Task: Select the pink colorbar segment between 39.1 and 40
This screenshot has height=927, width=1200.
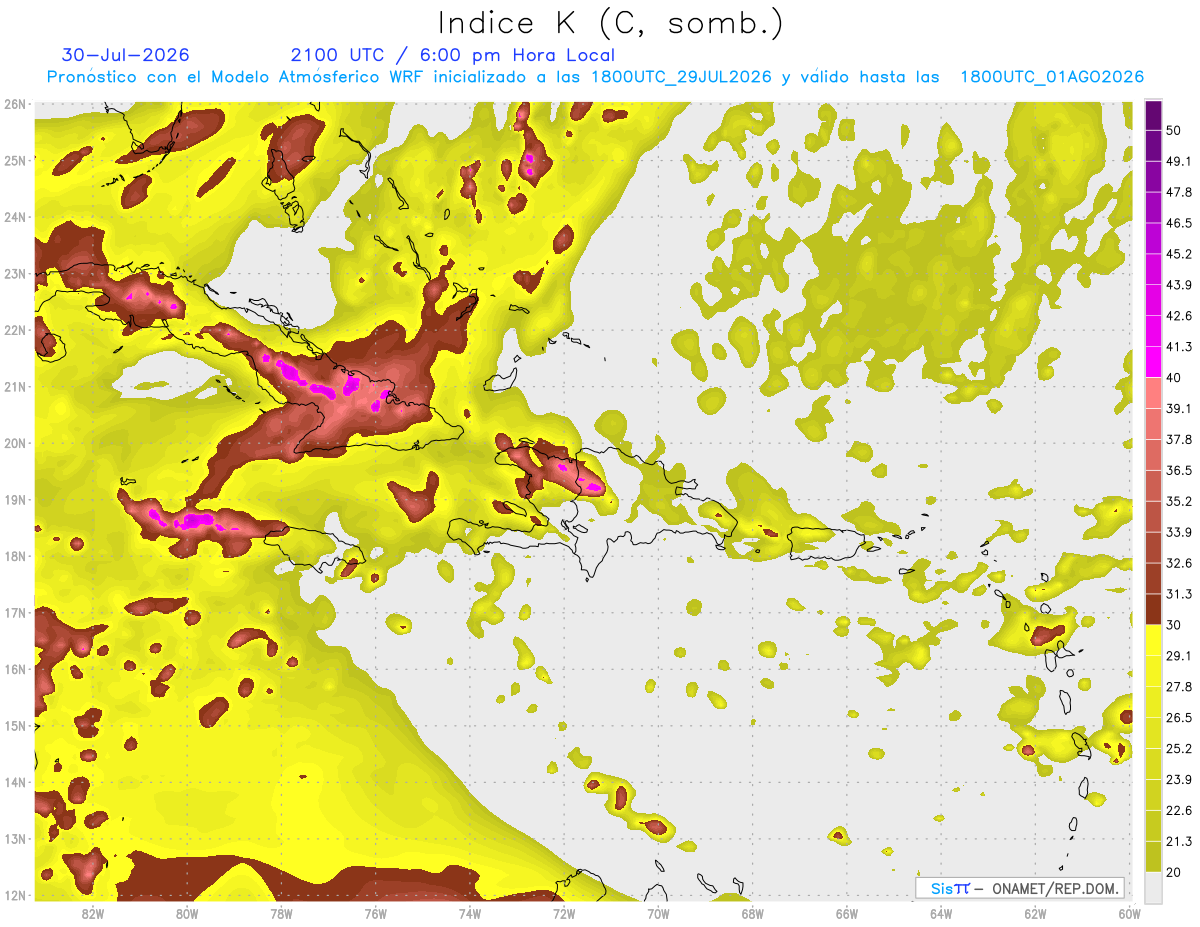Action: click(1153, 393)
